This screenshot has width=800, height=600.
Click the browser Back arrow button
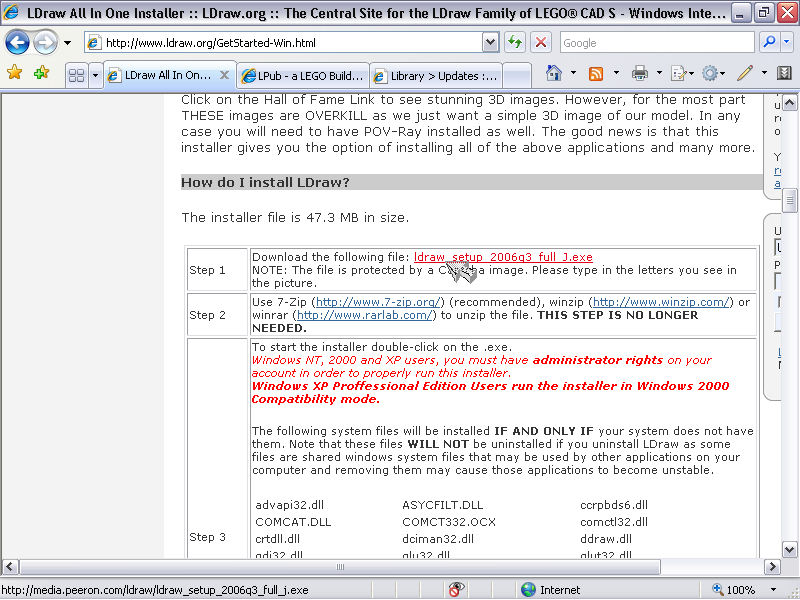click(17, 43)
